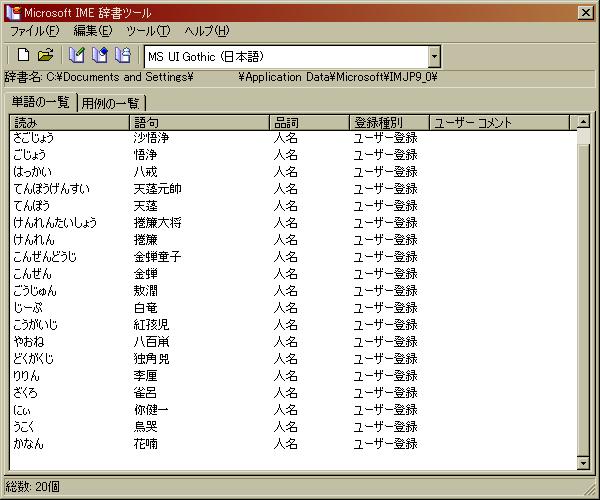Sort by the ユーザーコメント column header

(x=499, y=123)
